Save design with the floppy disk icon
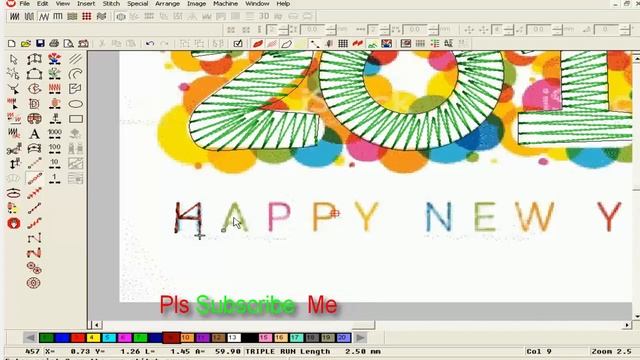Image resolution: width=640 pixels, height=360 pixels. [40, 43]
